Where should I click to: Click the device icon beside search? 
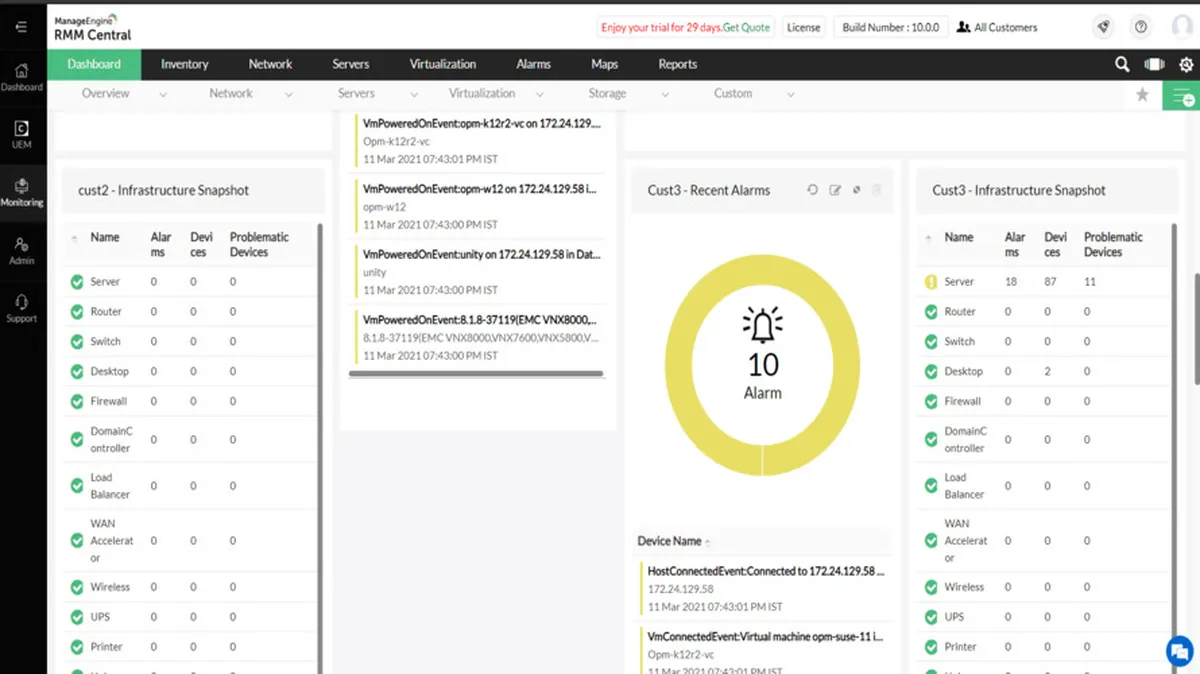1154,64
